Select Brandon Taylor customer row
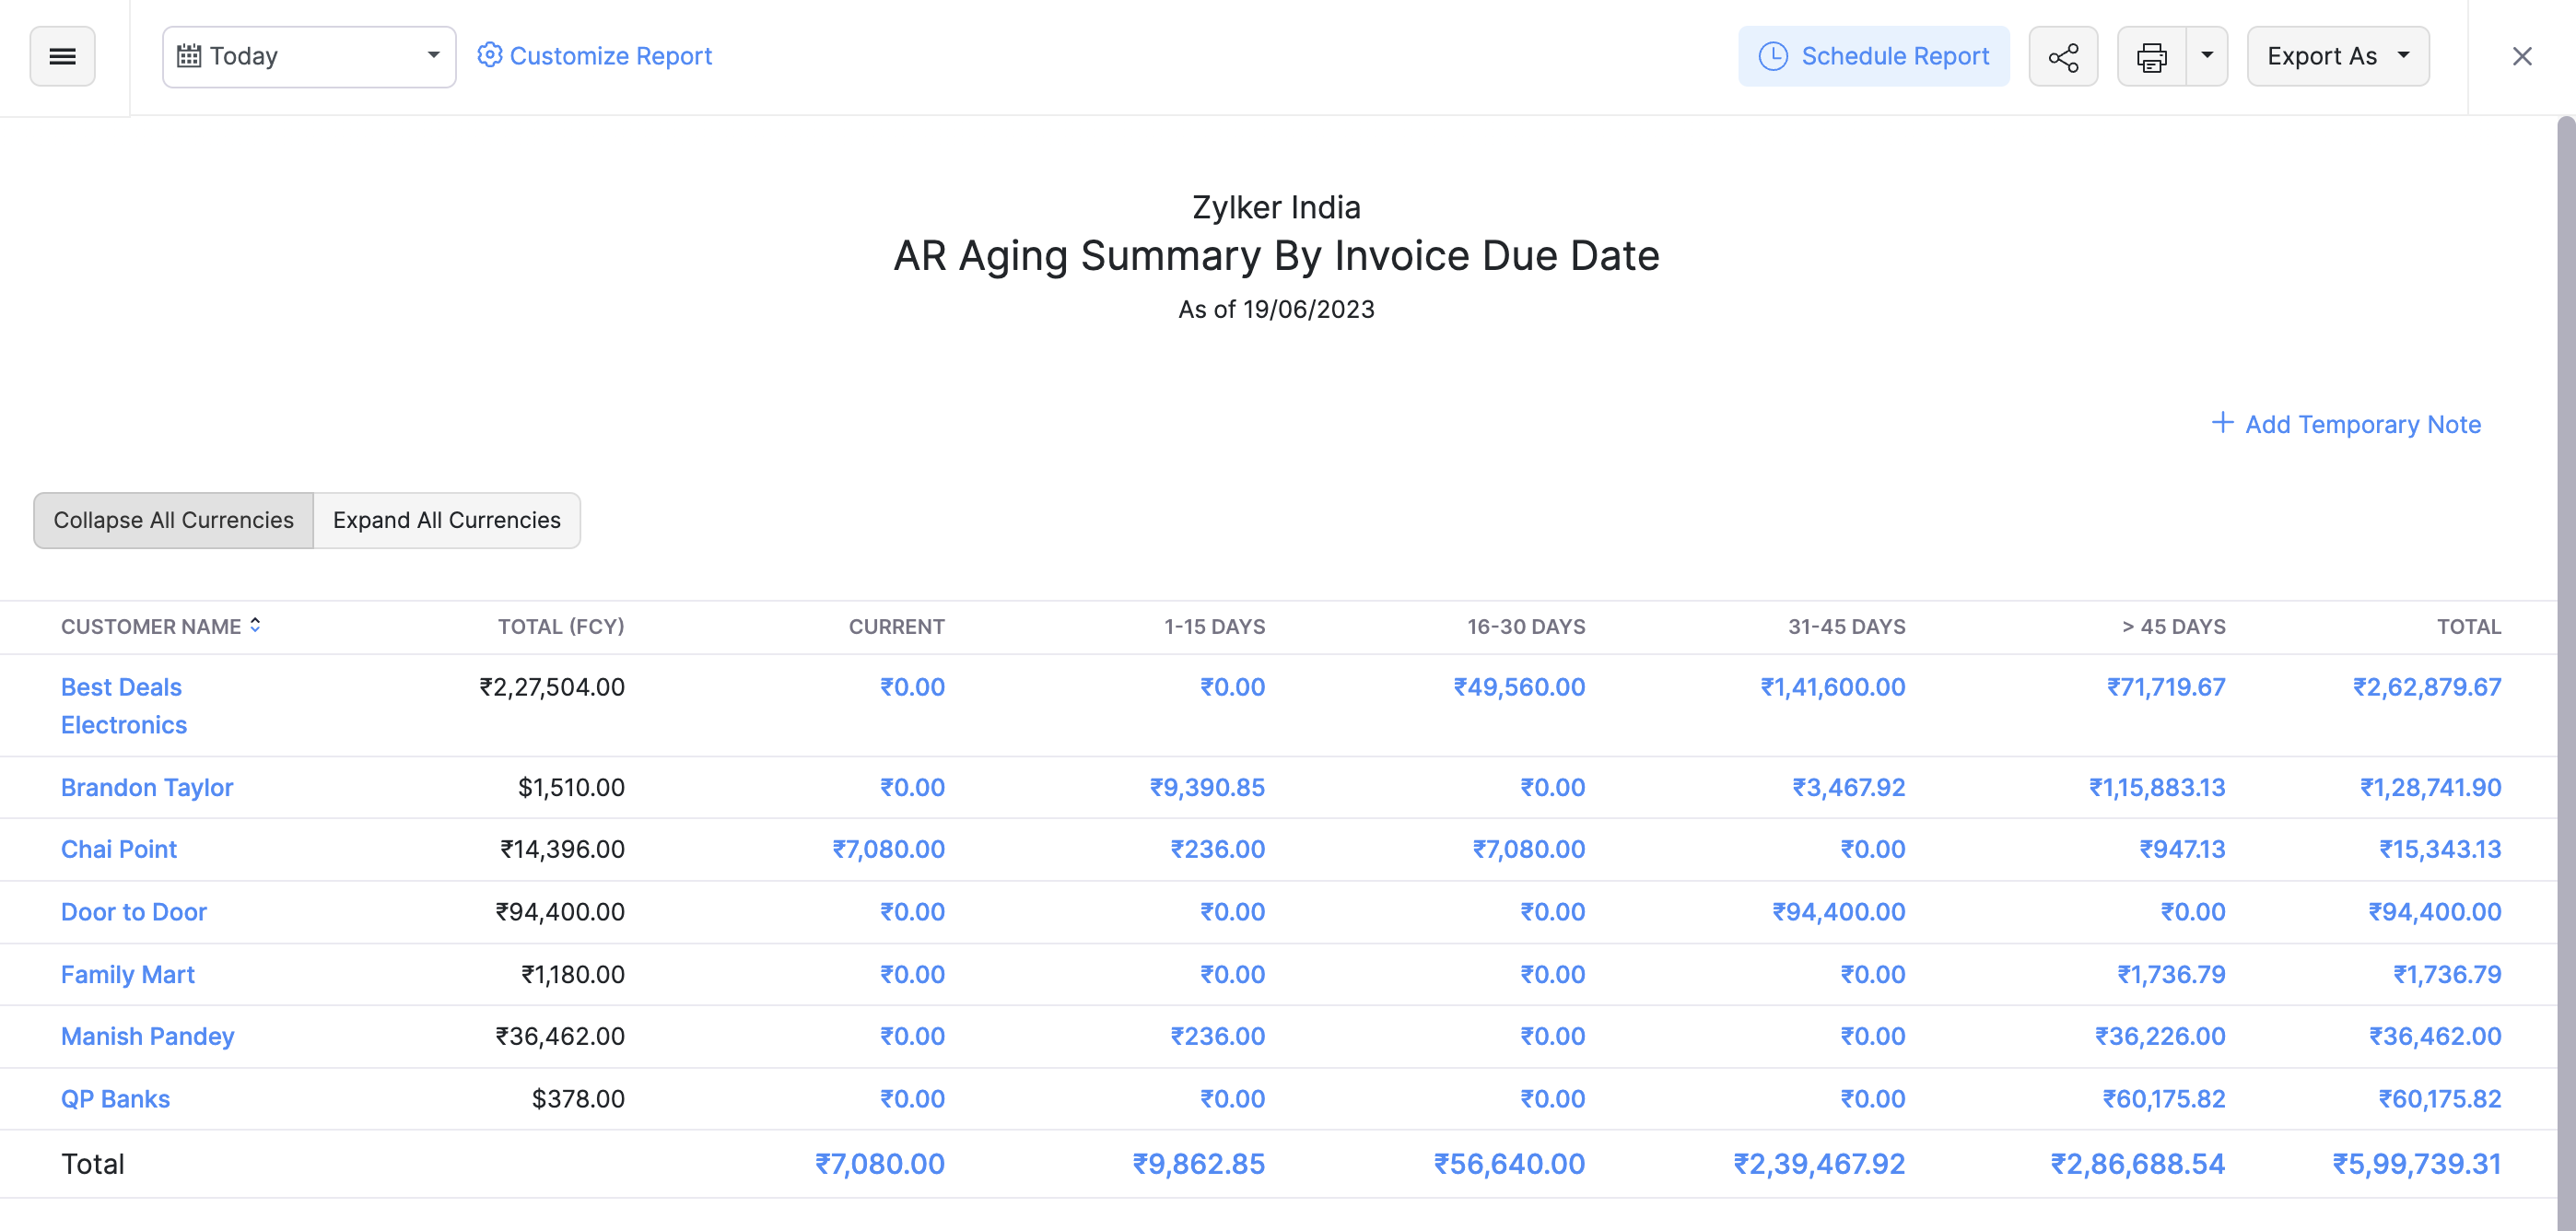Viewport: 2576px width, 1231px height. click(146, 787)
